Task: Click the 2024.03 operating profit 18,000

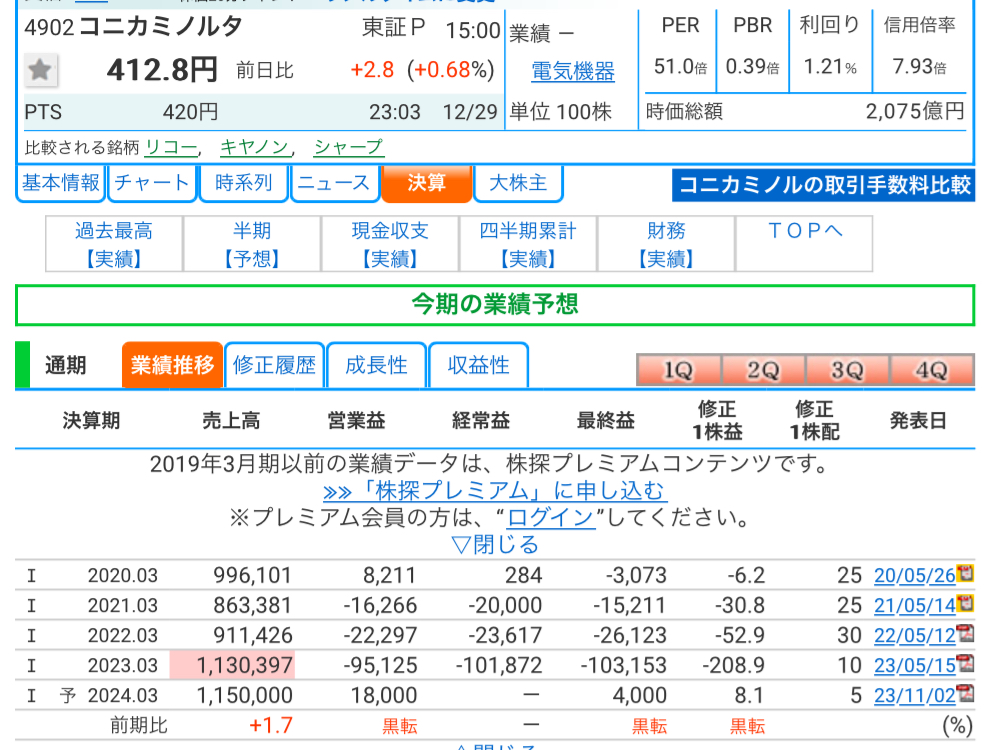Action: point(384,695)
